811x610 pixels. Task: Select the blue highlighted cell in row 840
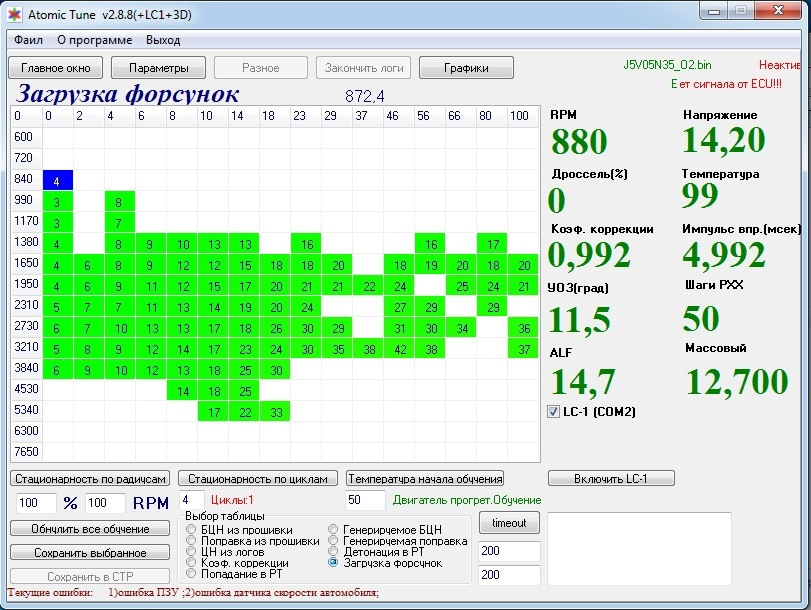pyautogui.click(x=57, y=181)
